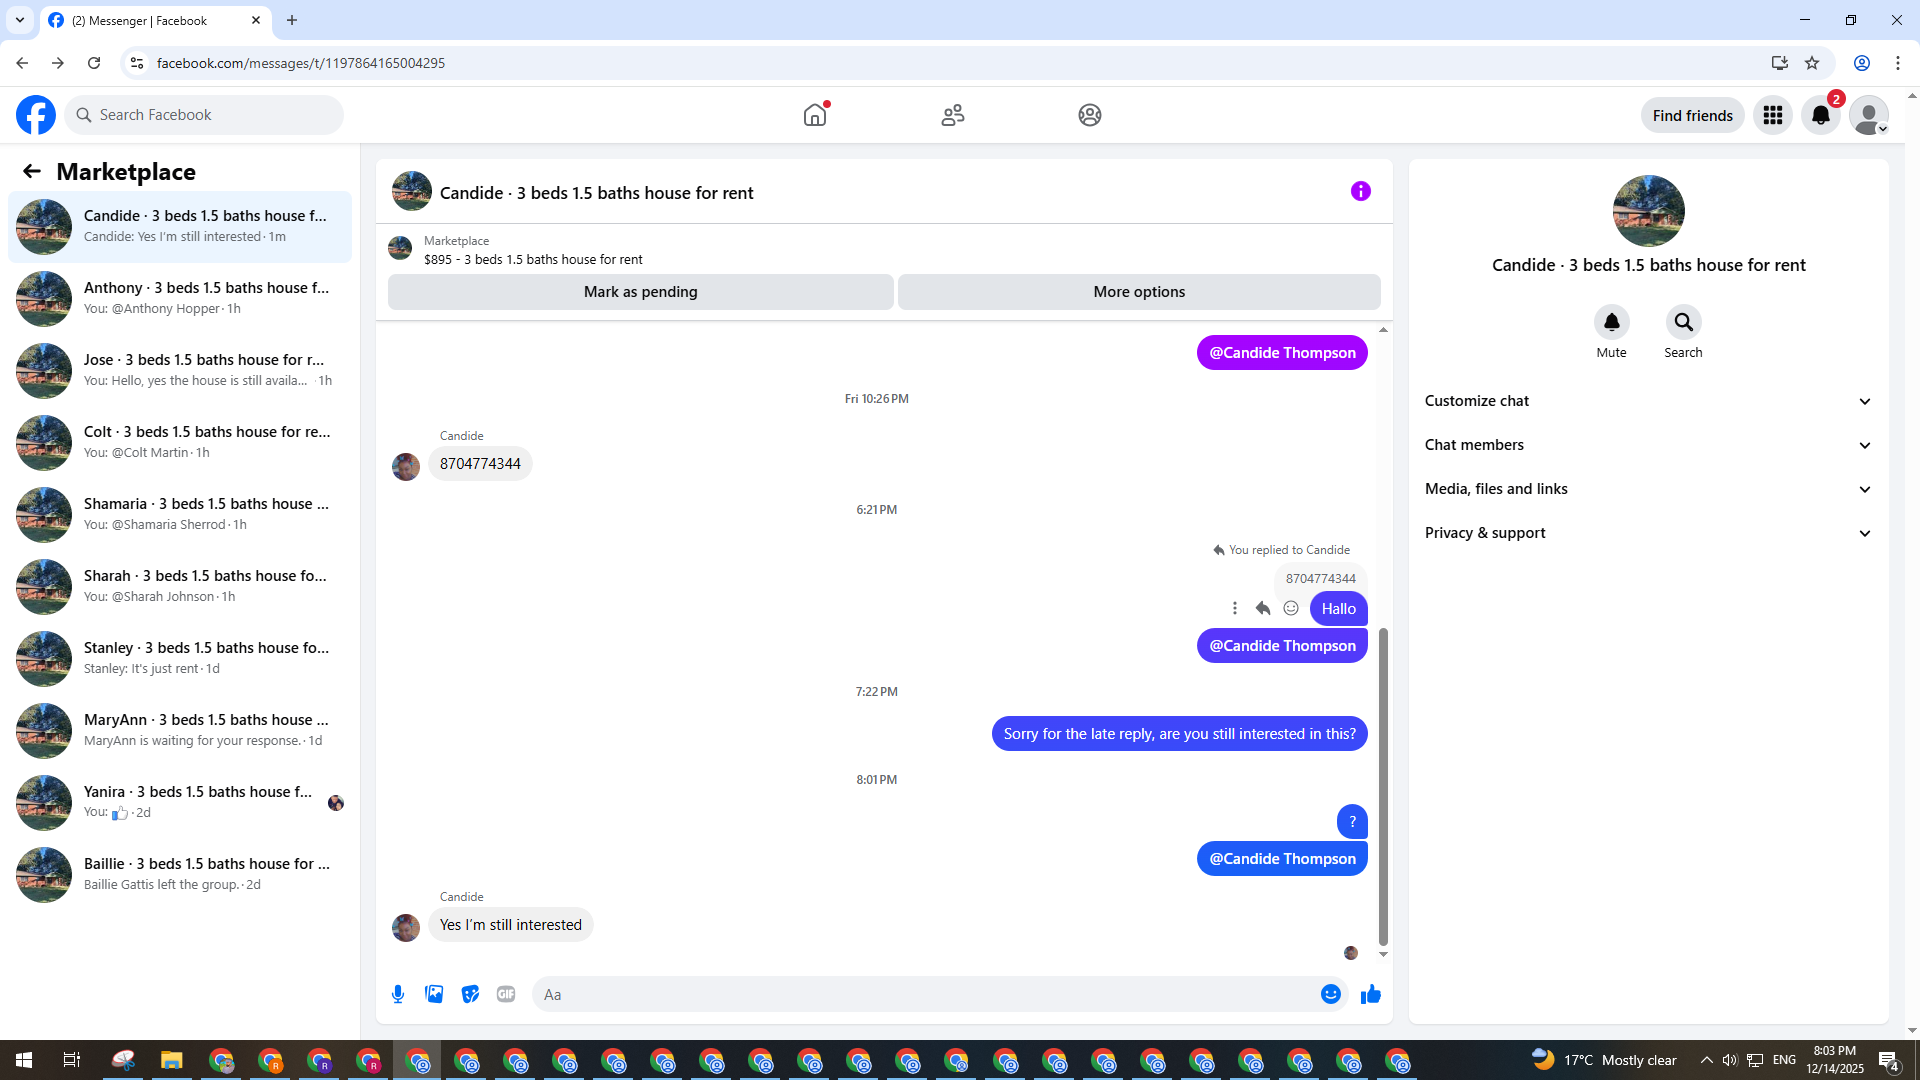Click More options button
1920x1080 pixels.
tap(1139, 292)
